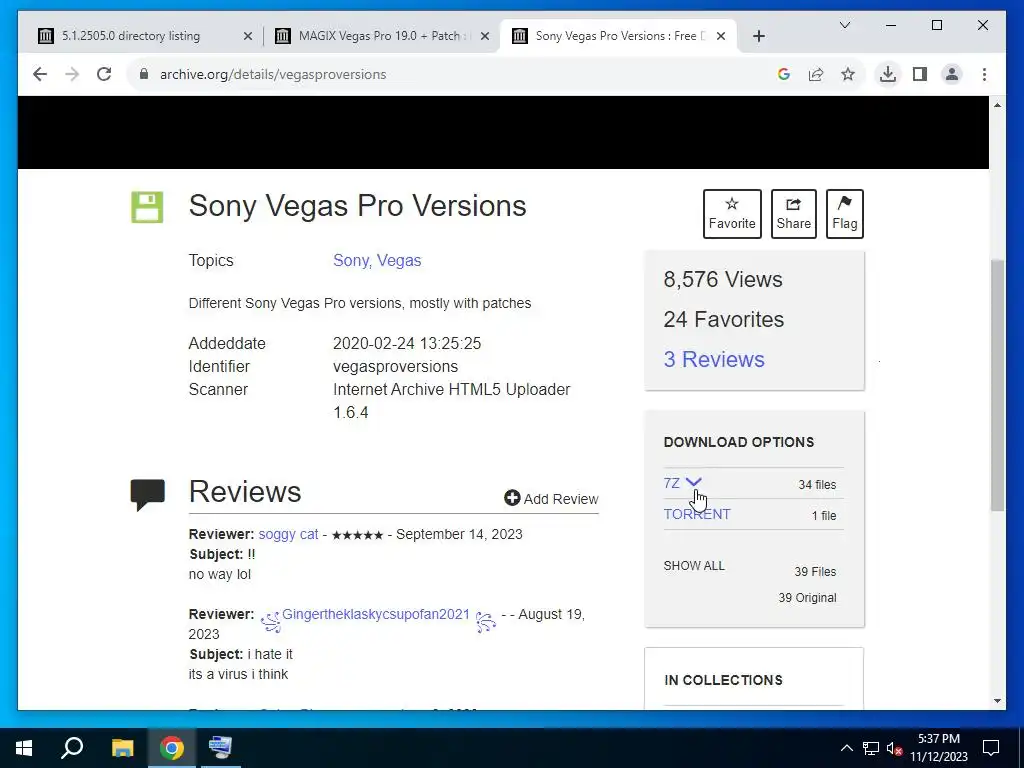Show hidden system tray icons
The height and width of the screenshot is (768, 1024).
tap(846, 748)
